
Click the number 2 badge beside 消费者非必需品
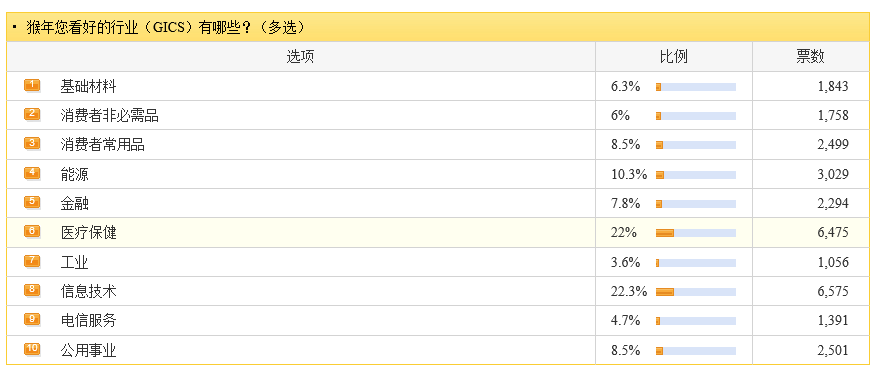pyautogui.click(x=32, y=114)
